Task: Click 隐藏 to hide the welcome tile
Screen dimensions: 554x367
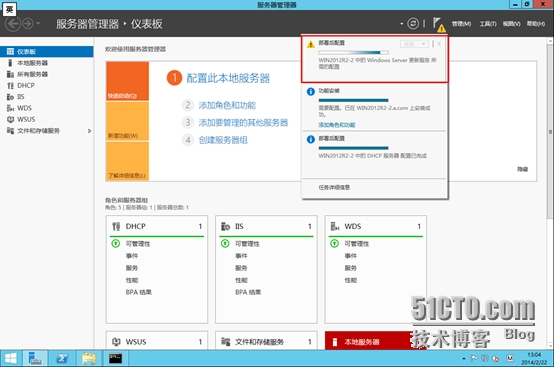Action: point(523,169)
